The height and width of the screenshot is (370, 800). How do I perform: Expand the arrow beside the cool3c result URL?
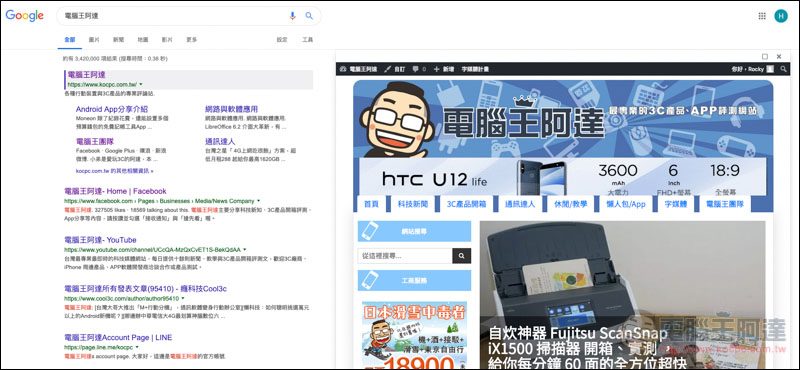click(183, 299)
